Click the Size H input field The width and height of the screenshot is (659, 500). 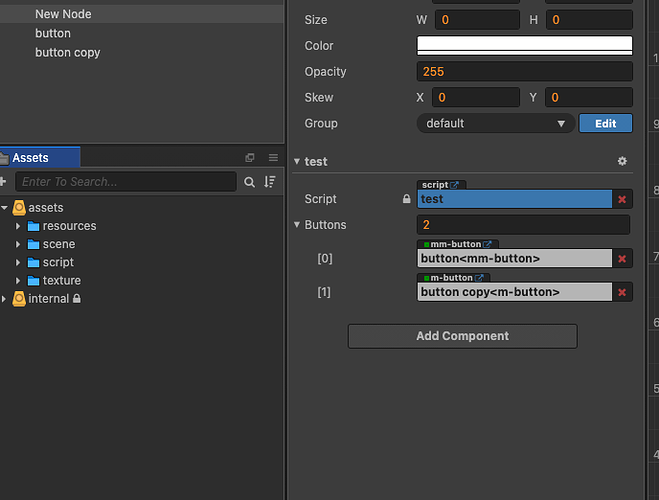tap(589, 20)
